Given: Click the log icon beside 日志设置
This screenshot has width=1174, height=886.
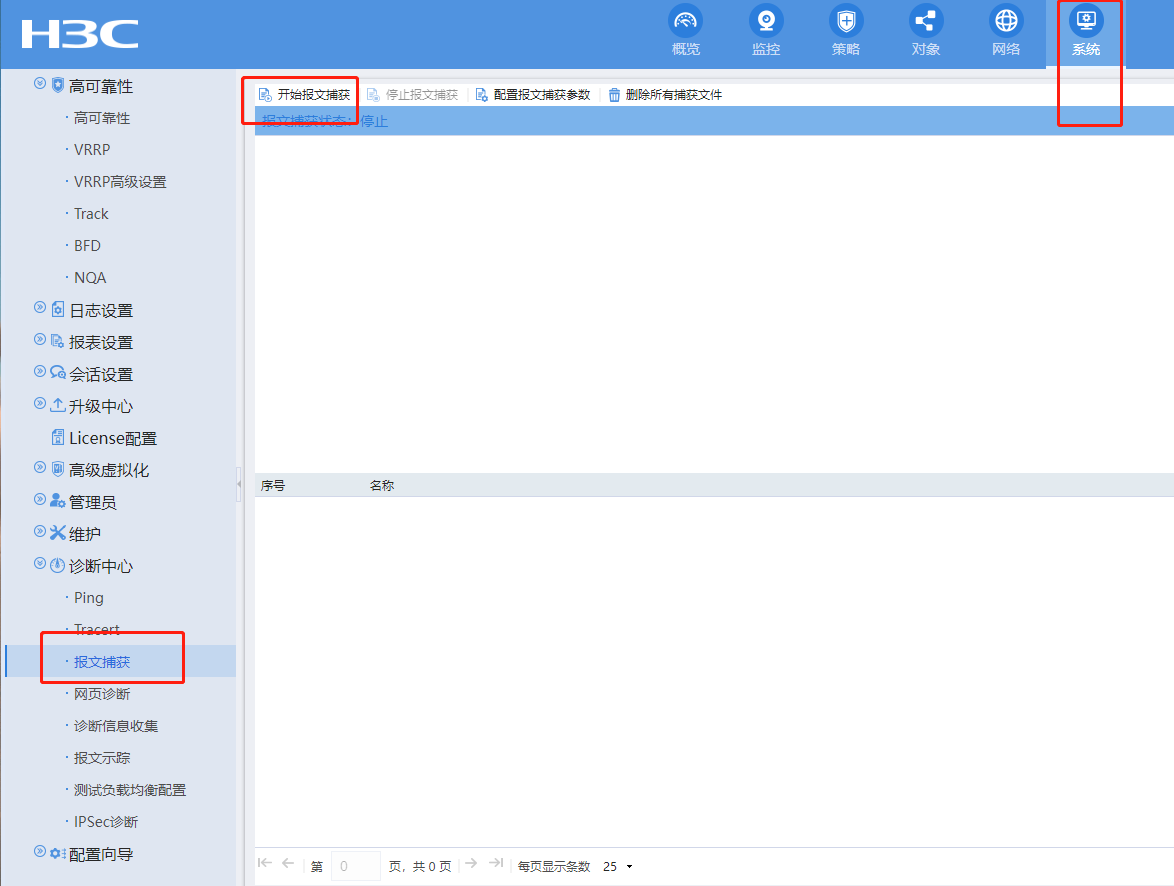Looking at the screenshot, I should click(x=58, y=309).
